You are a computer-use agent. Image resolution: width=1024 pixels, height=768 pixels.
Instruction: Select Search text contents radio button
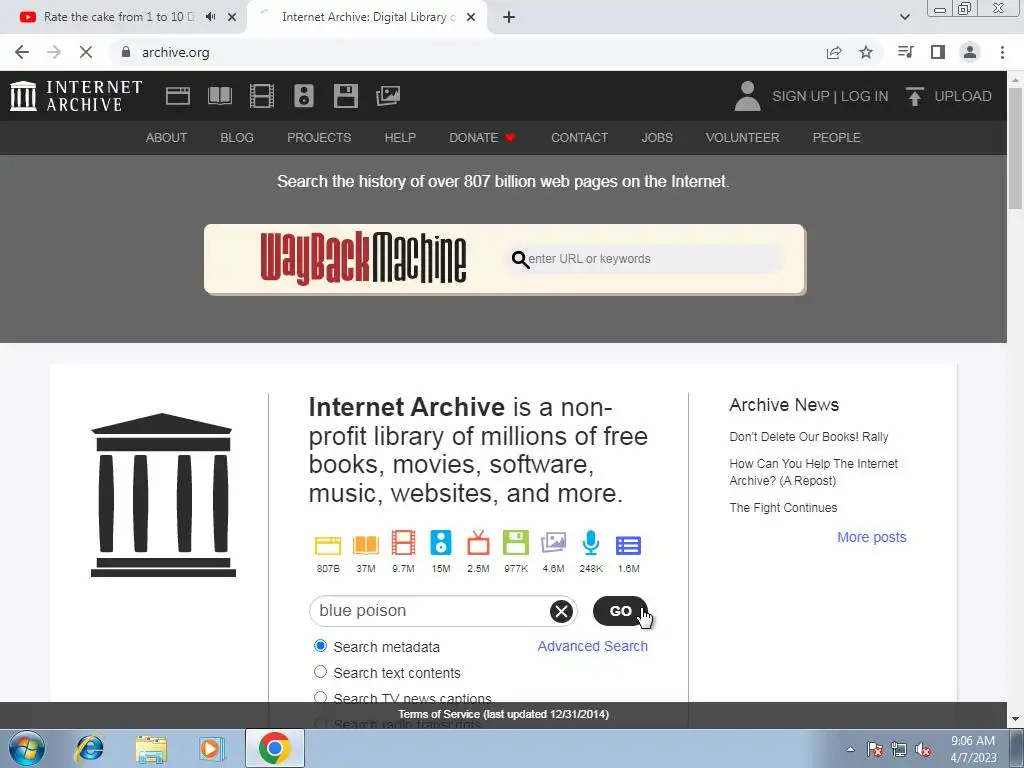pyautogui.click(x=320, y=672)
